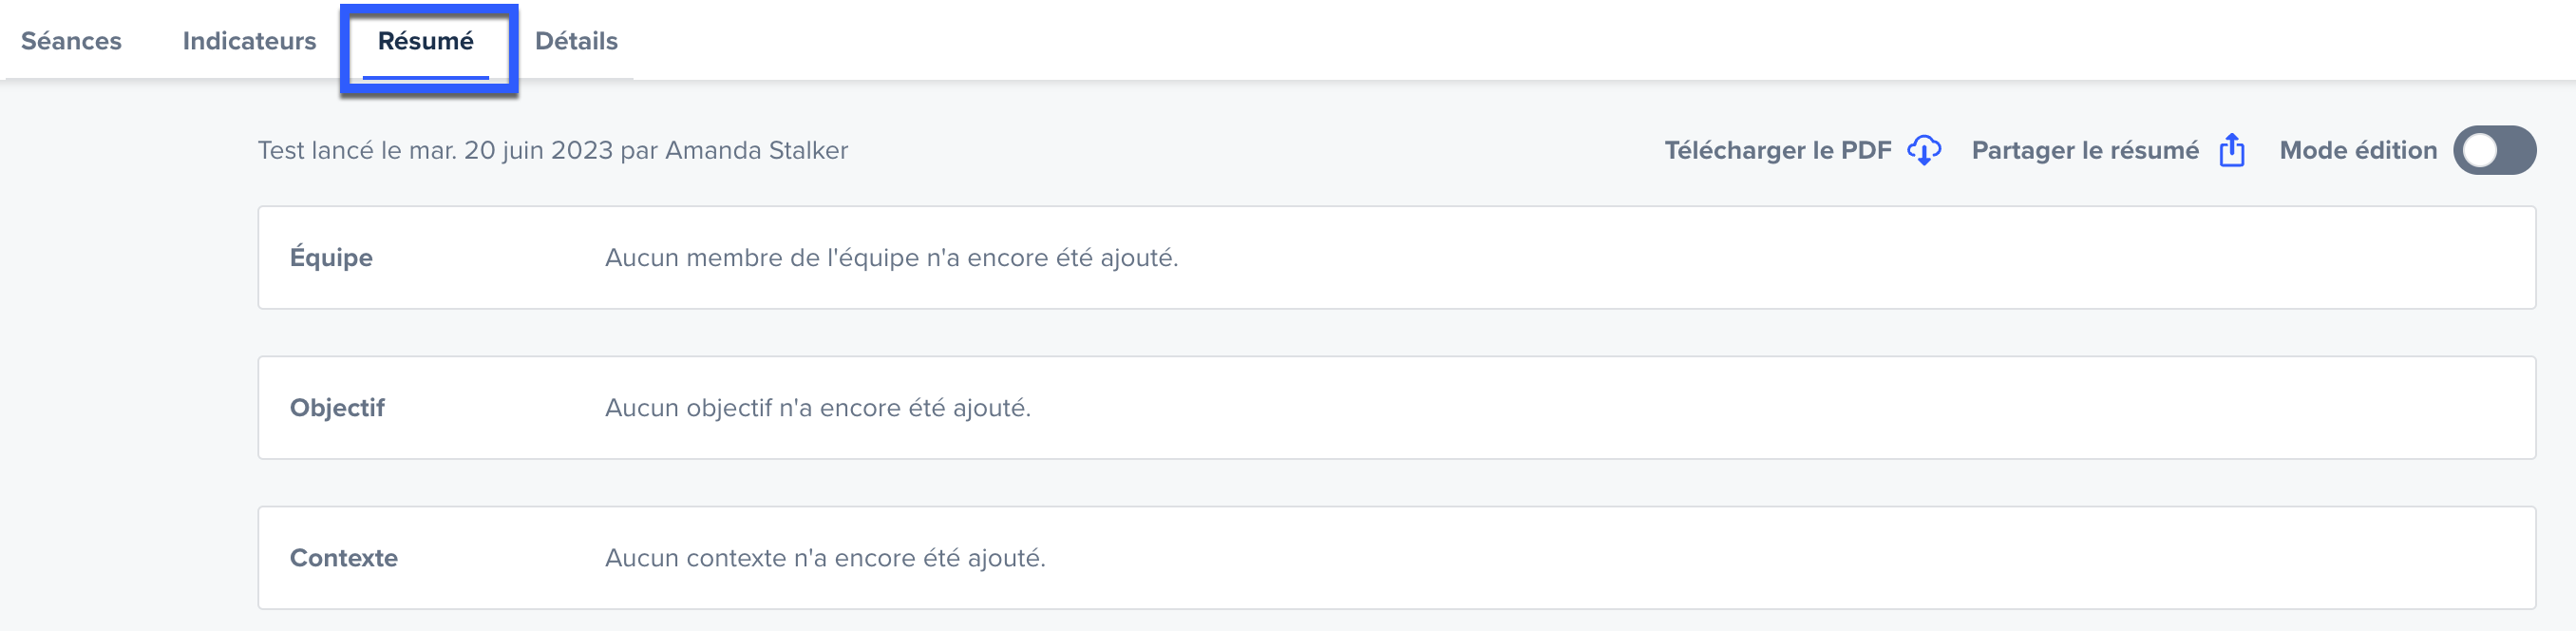Screen dimensions: 2576x631
Task: Click the Partager le résumé label
Action: [x=2085, y=150]
